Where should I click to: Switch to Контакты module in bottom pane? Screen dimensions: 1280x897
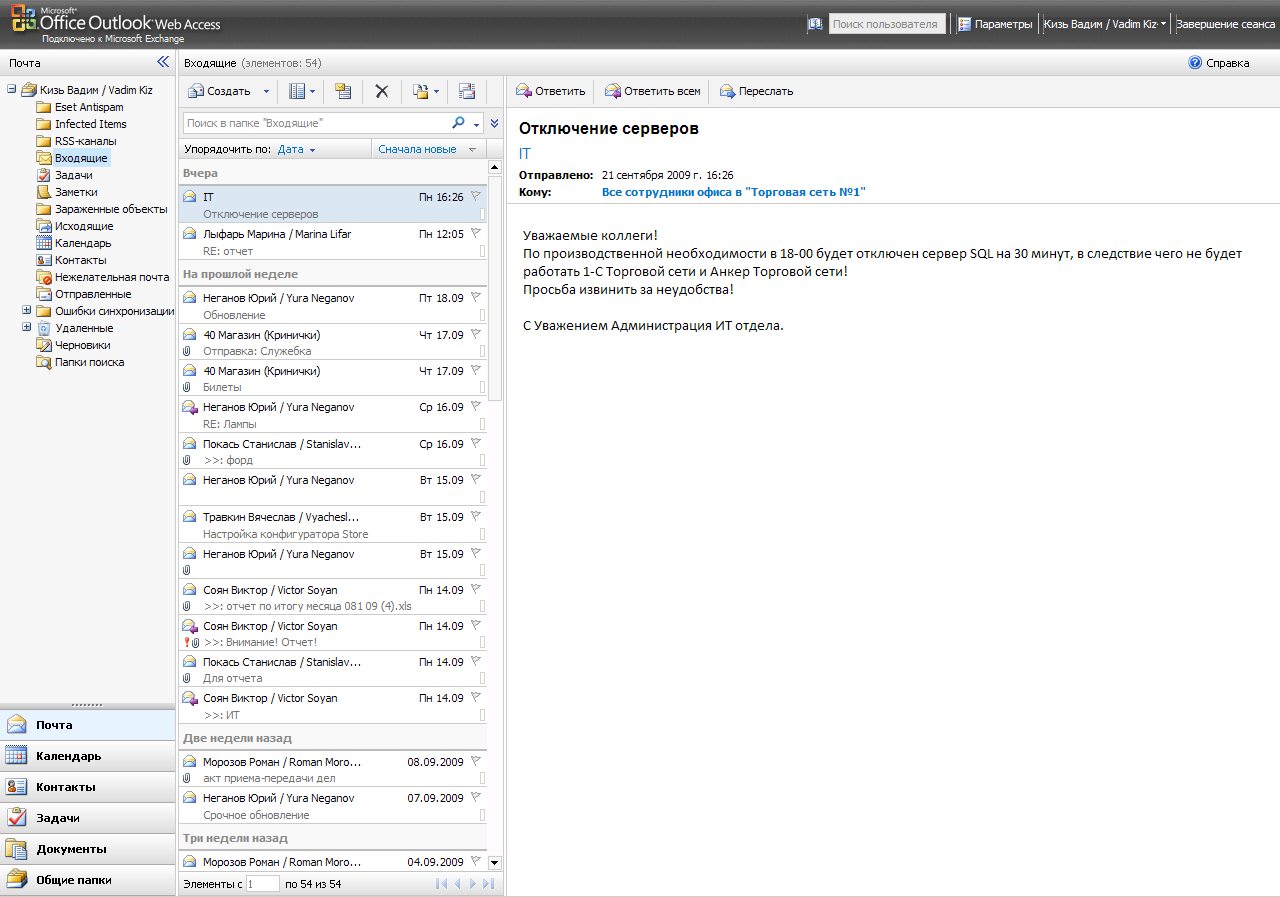[87, 787]
